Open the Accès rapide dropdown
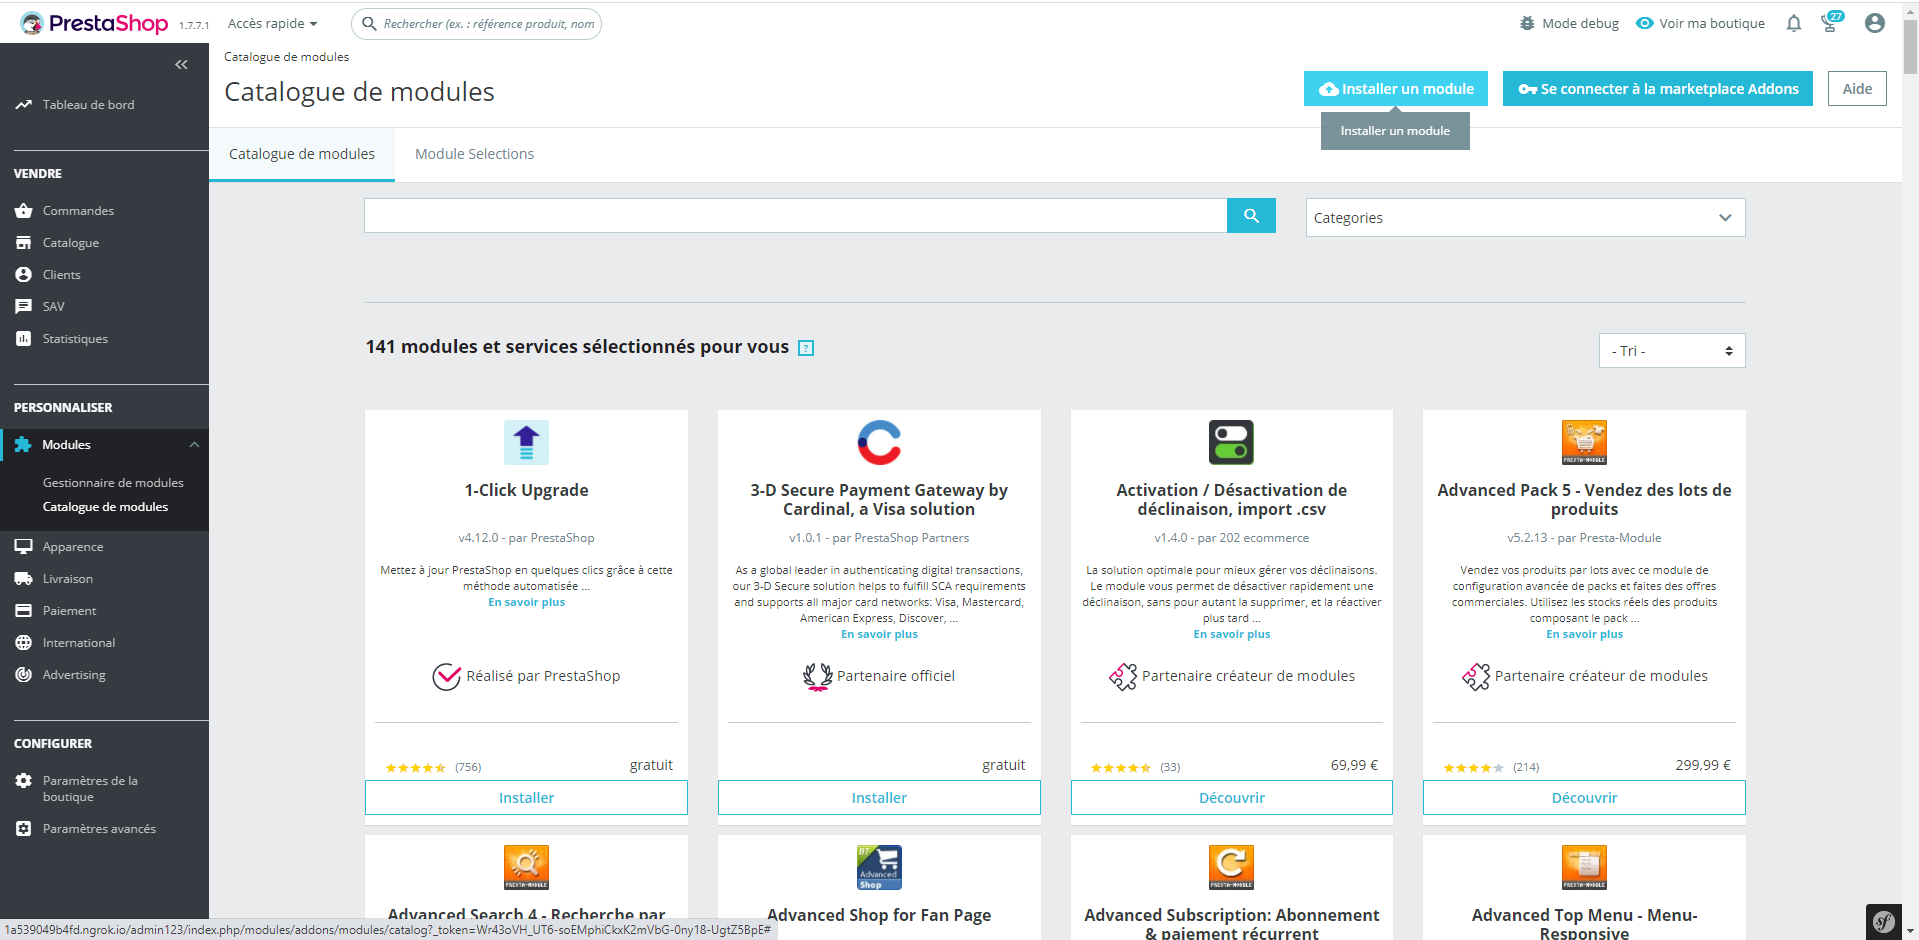 (272, 23)
